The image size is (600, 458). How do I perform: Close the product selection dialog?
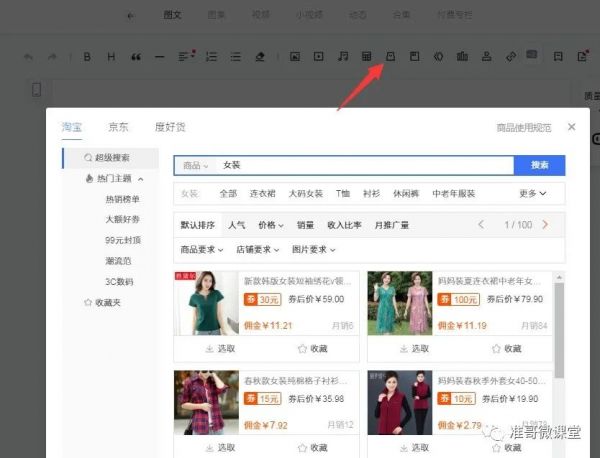572,127
